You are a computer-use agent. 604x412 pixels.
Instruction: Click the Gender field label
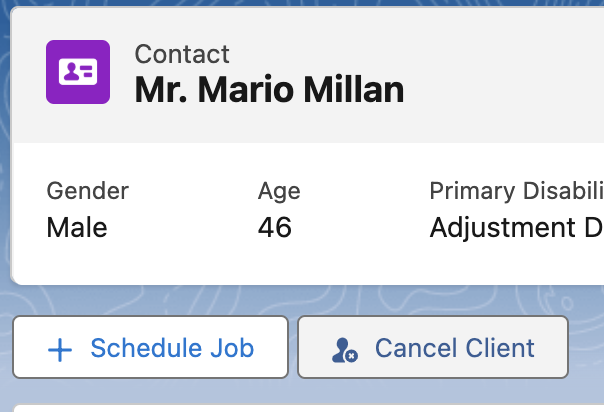point(87,191)
